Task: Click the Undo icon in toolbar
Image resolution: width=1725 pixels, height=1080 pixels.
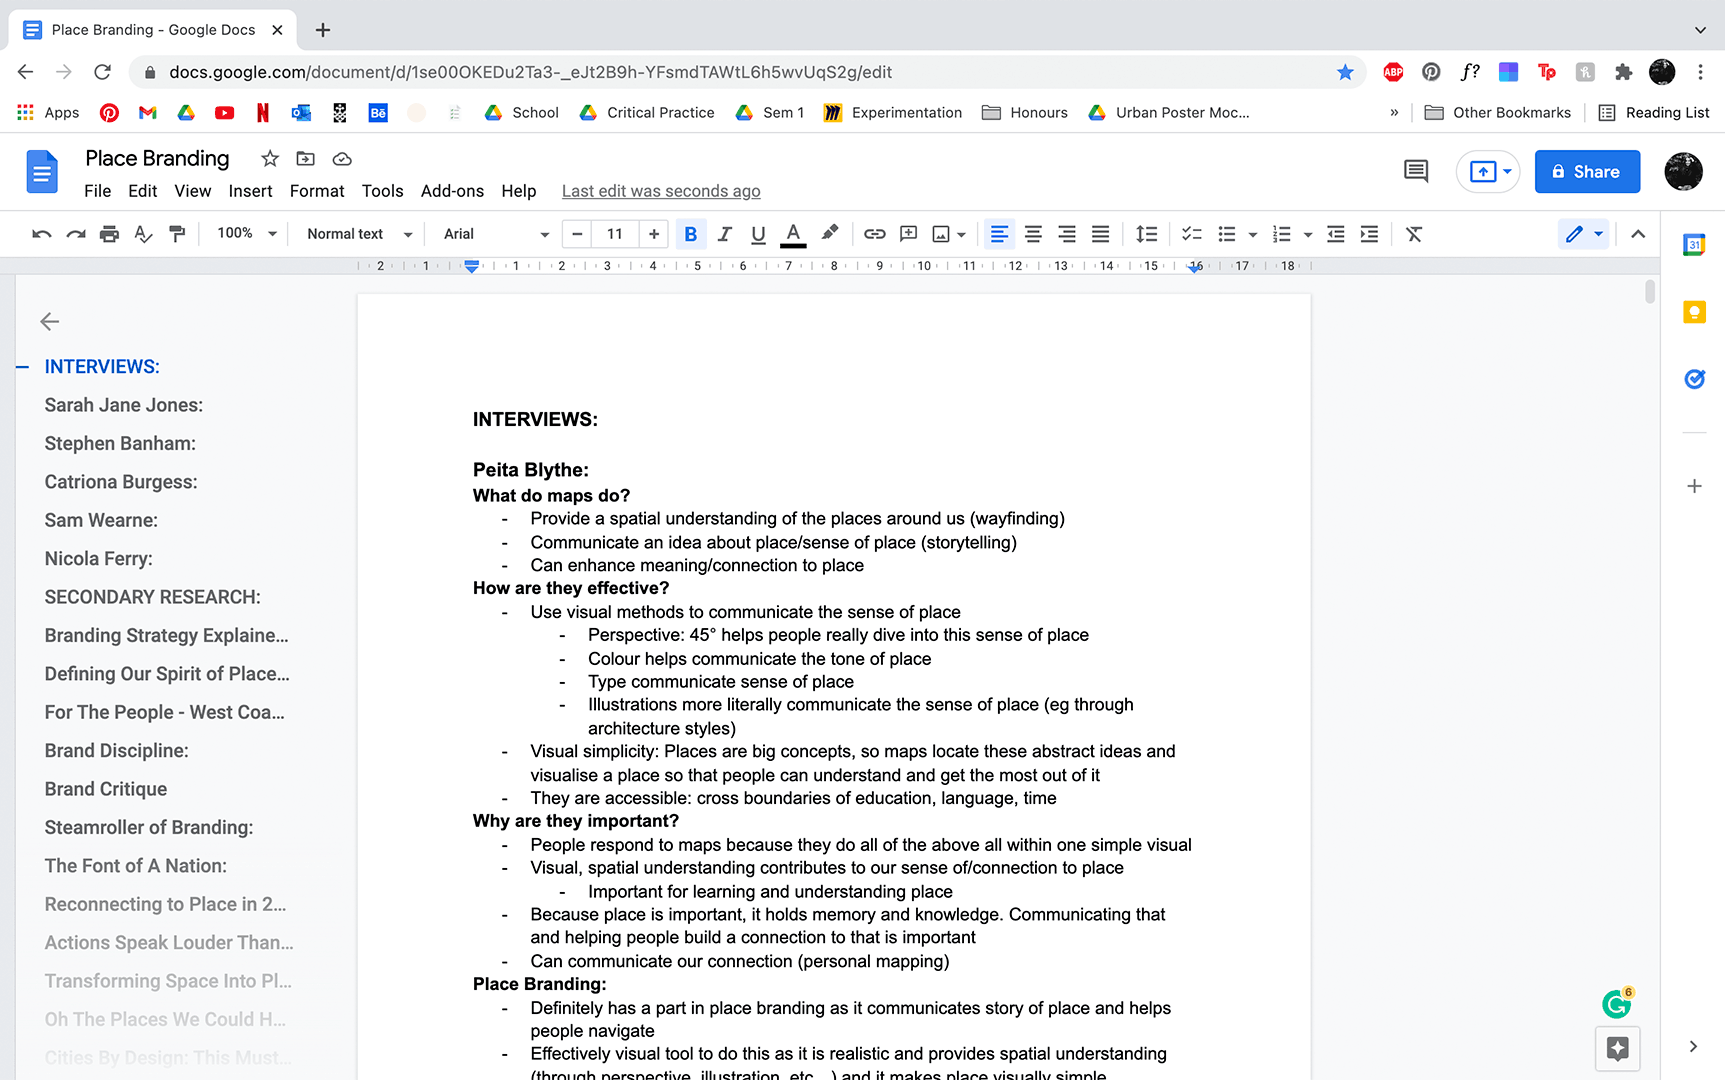Action: point(42,234)
